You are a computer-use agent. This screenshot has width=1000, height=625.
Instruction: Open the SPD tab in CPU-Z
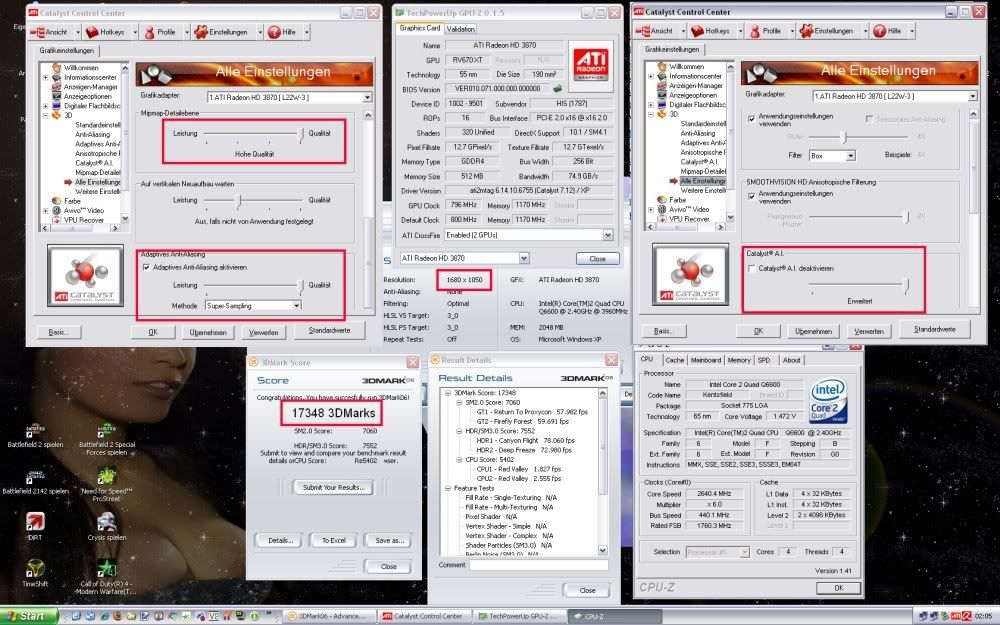point(764,360)
